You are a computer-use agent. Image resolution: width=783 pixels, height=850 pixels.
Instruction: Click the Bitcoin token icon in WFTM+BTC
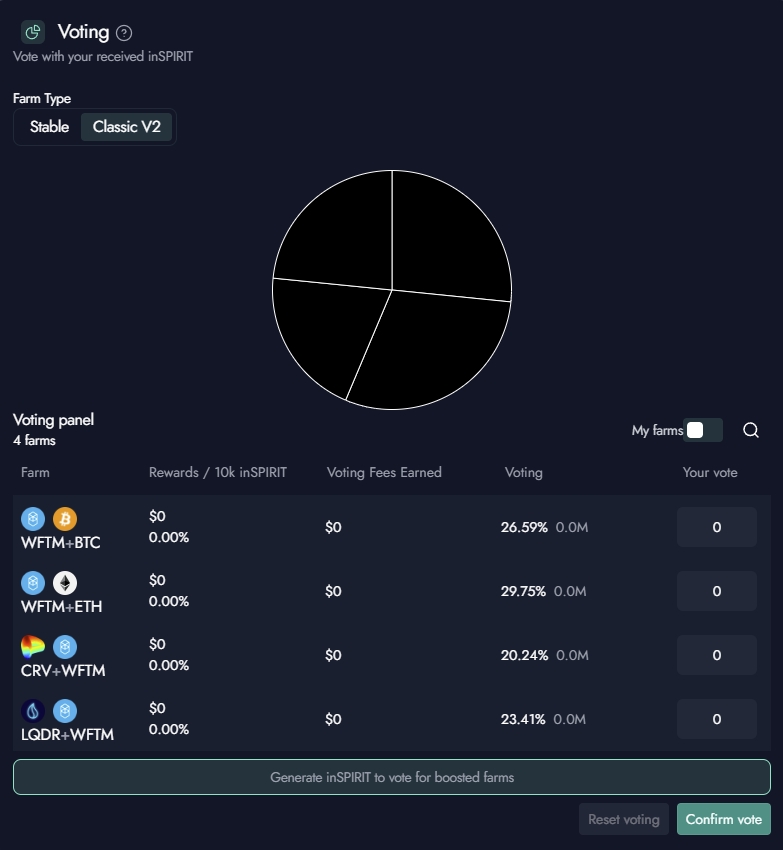[65, 519]
